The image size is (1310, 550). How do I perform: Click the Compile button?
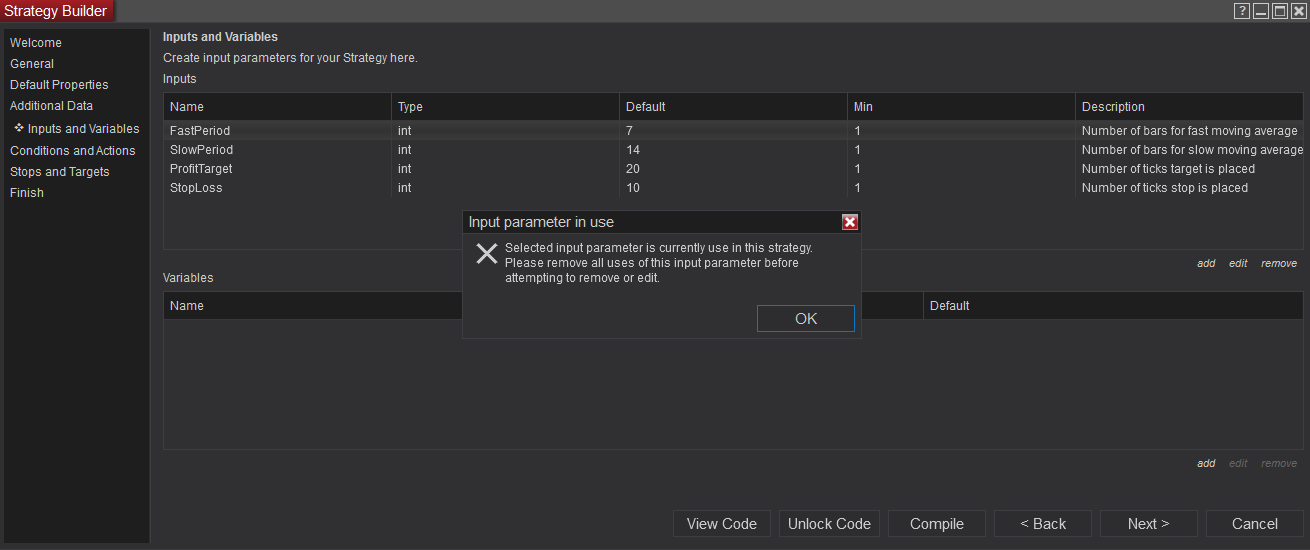click(x=936, y=524)
